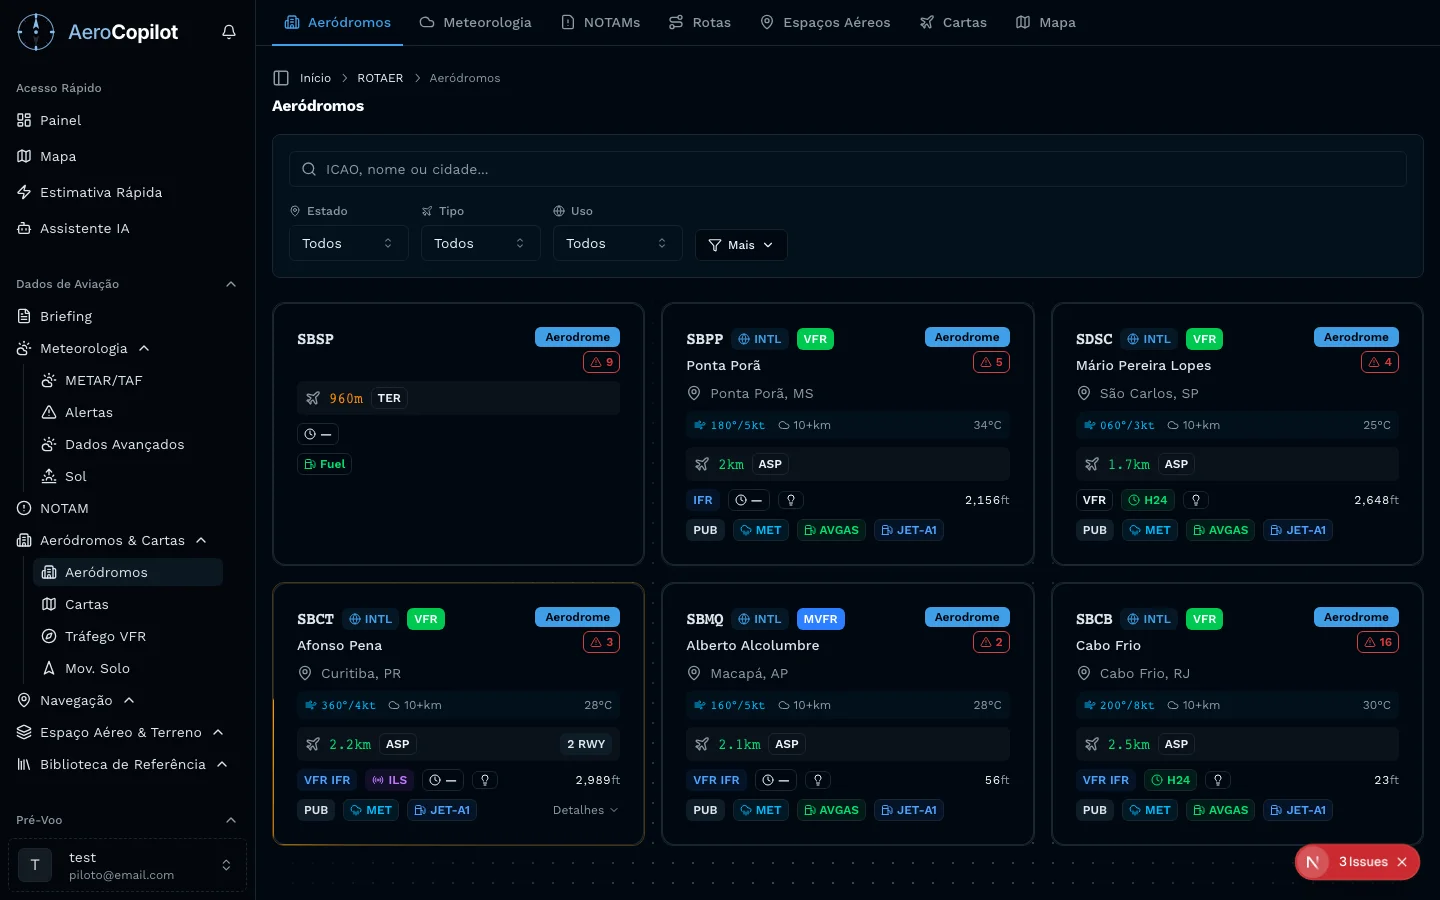Open the Espaços Aéreos tab

click(825, 22)
